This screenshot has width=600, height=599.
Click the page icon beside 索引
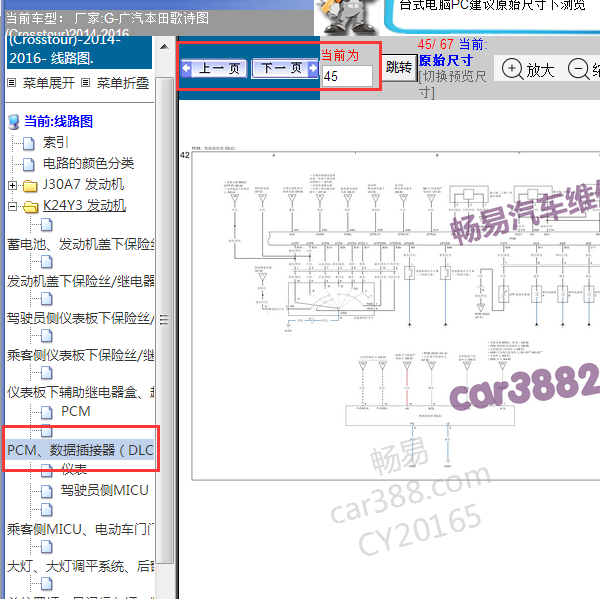coord(28,144)
